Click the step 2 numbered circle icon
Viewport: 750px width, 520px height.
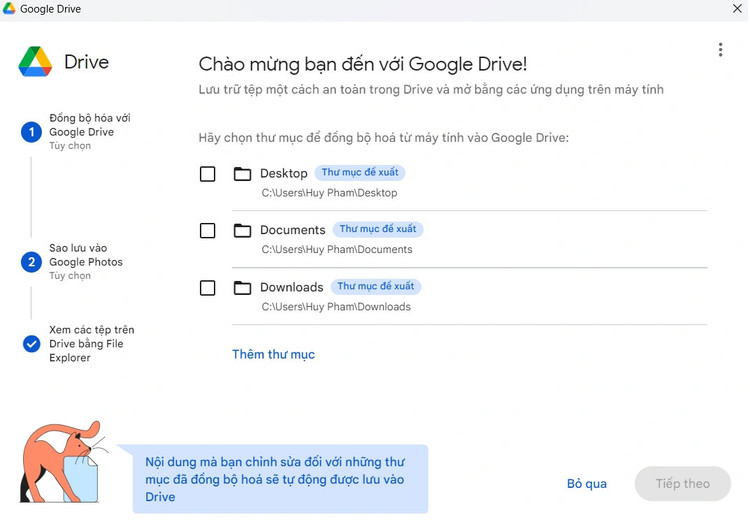tap(31, 262)
